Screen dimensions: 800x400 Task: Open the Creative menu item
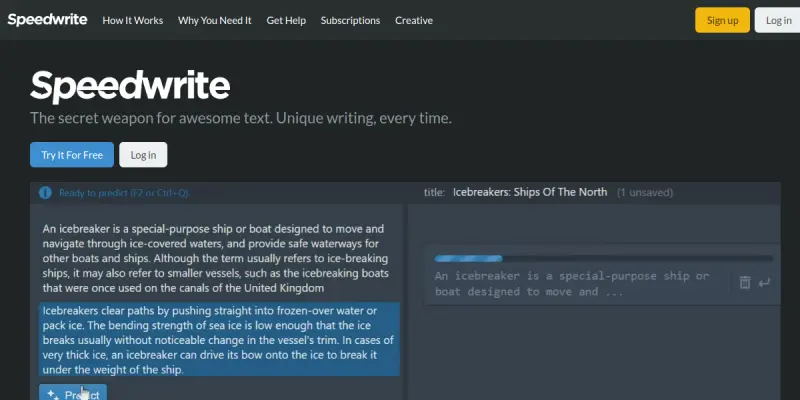[414, 20]
